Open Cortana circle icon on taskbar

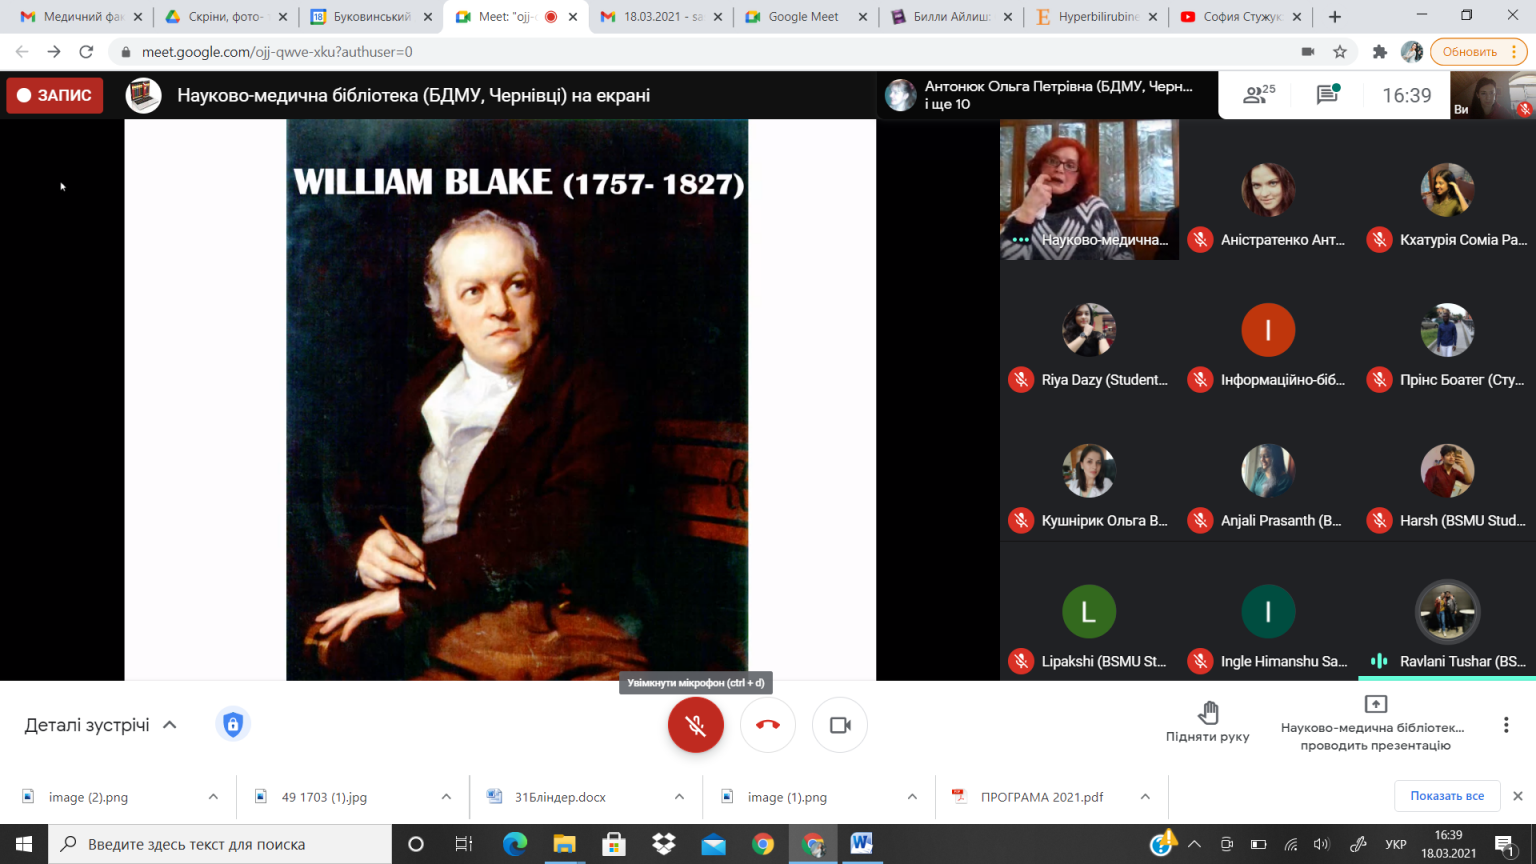[416, 844]
